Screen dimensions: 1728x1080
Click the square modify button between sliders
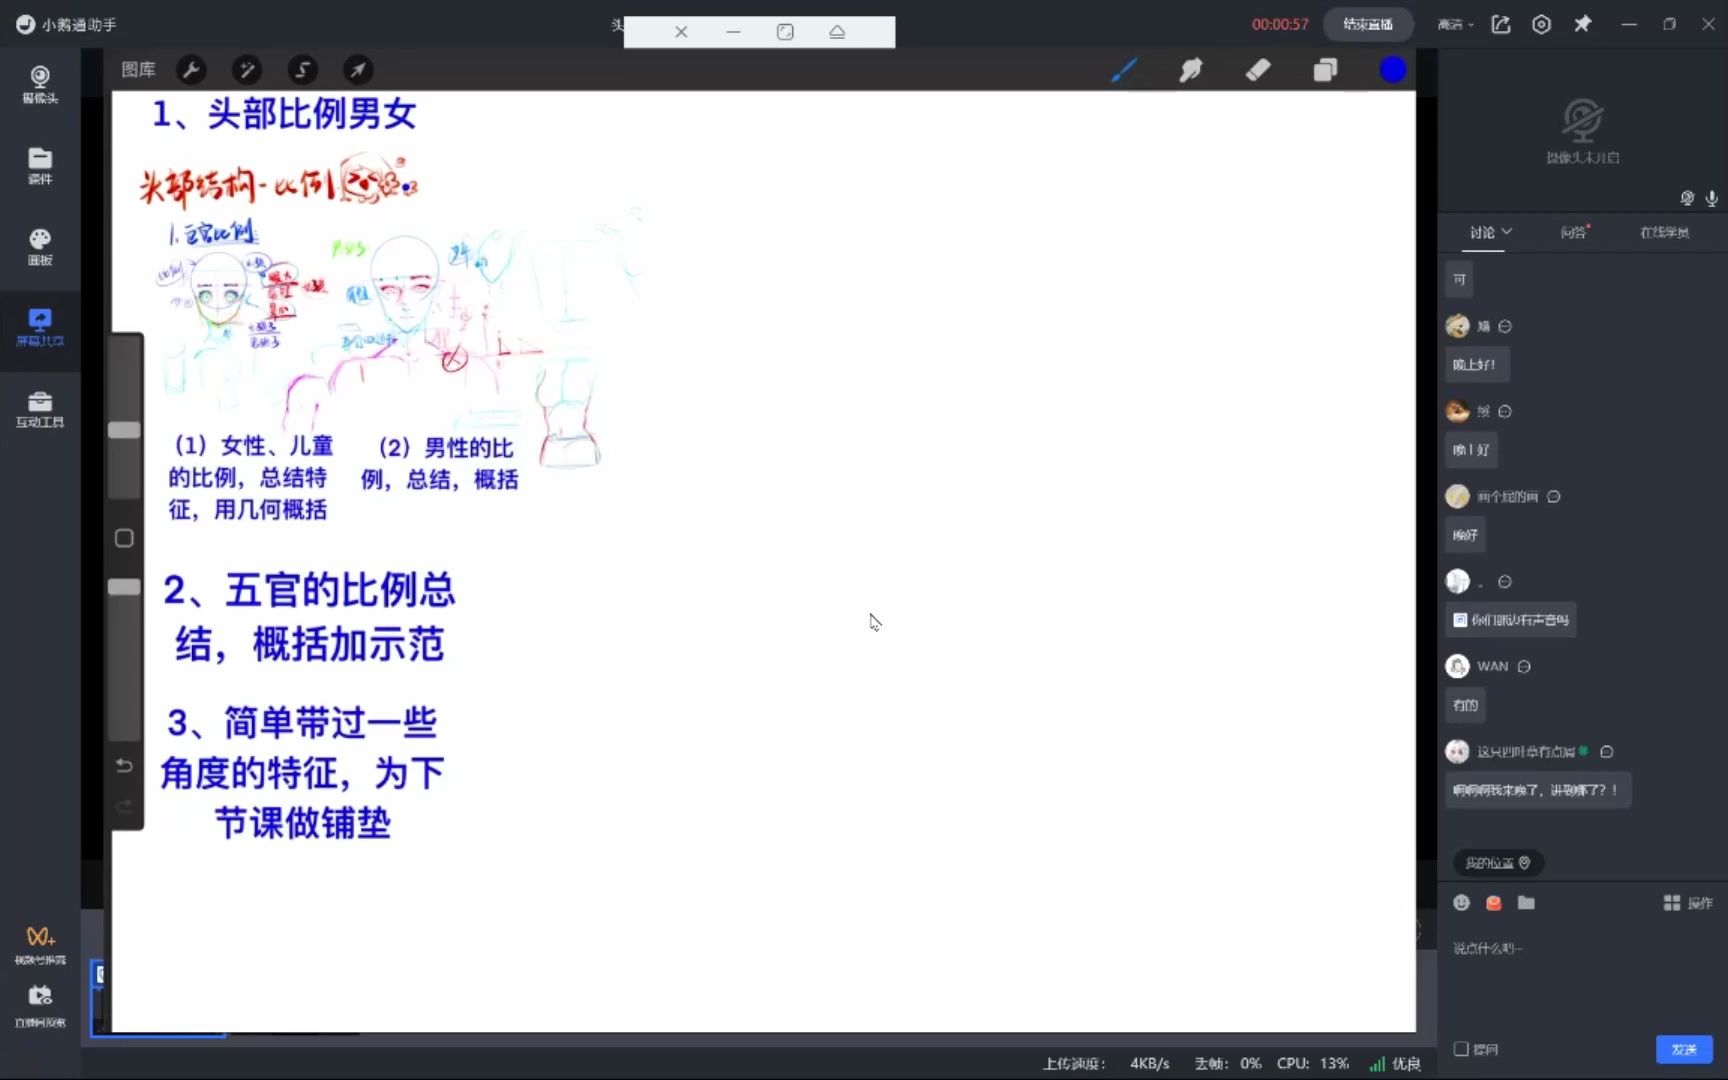124,538
